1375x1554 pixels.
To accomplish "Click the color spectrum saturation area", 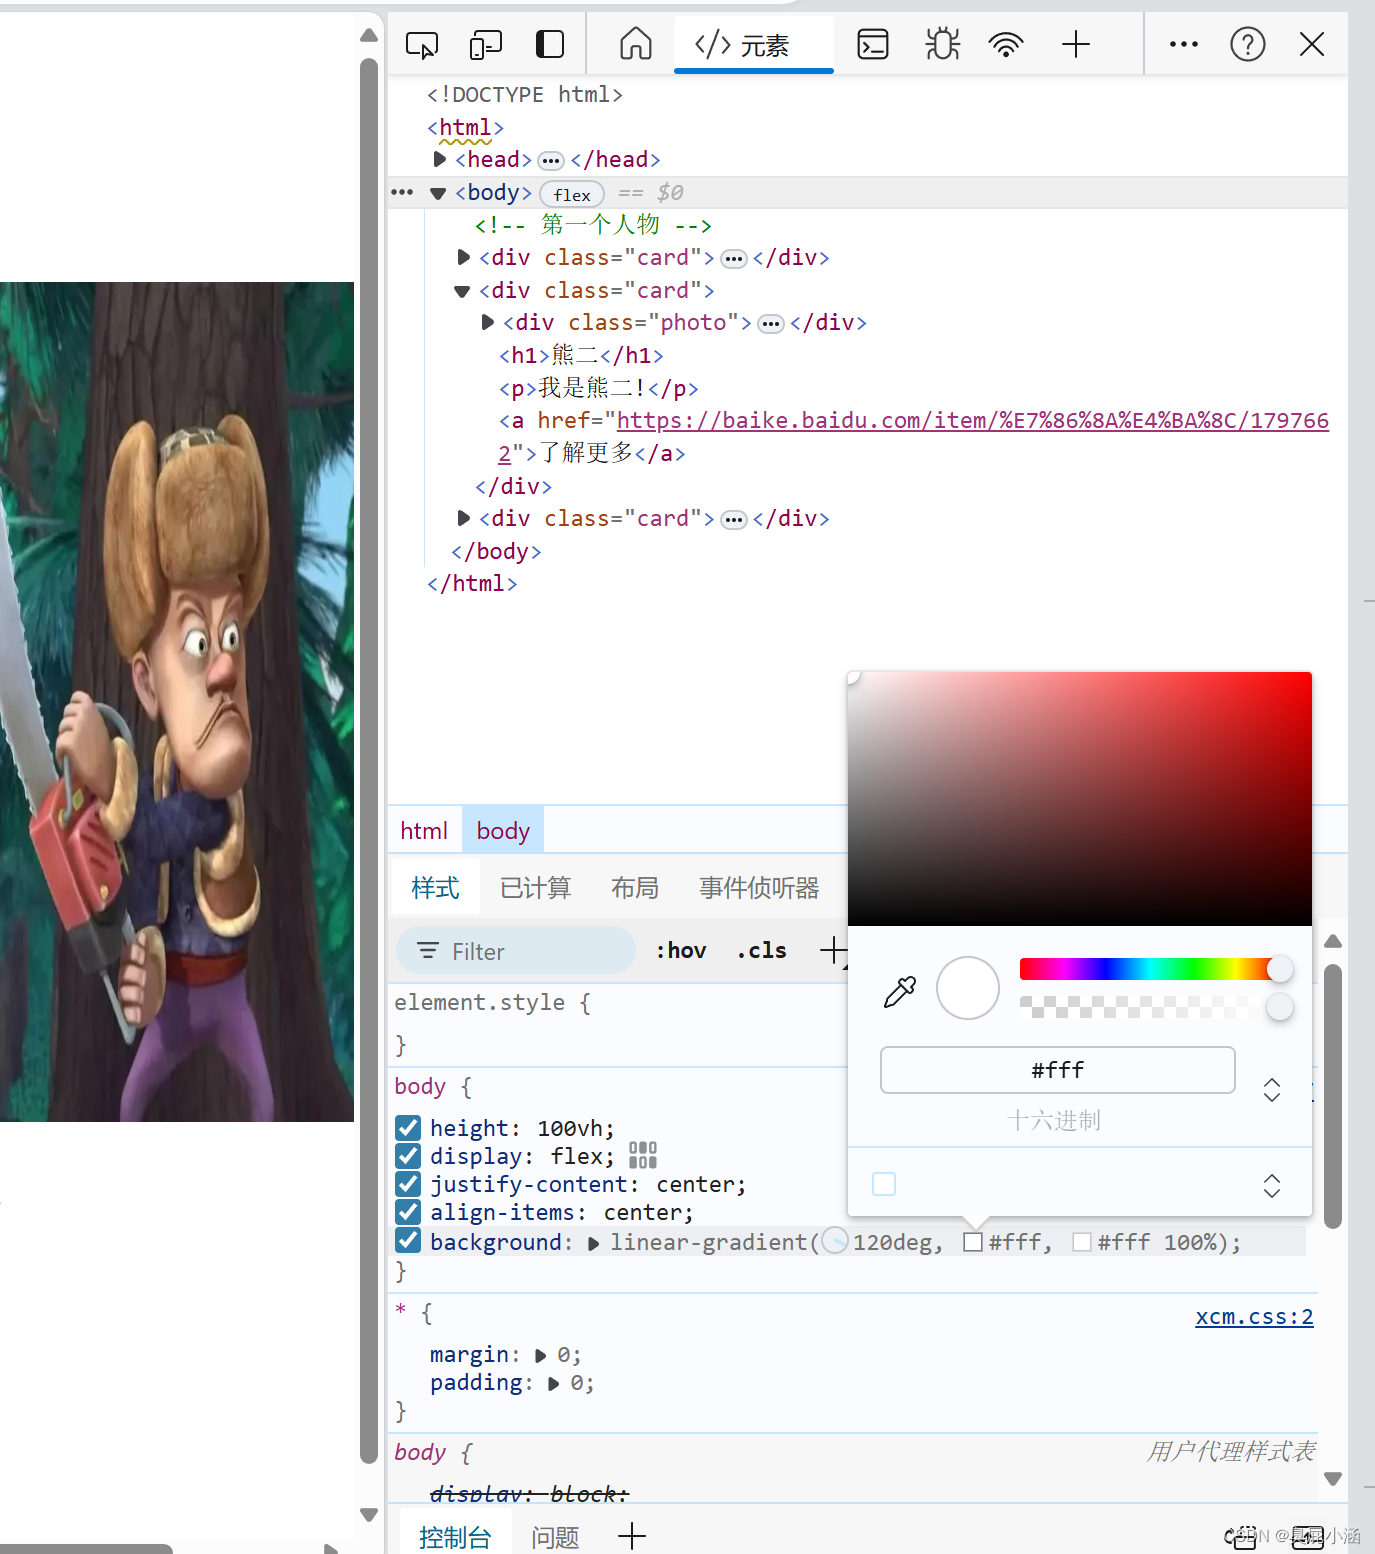I will click(1080, 799).
